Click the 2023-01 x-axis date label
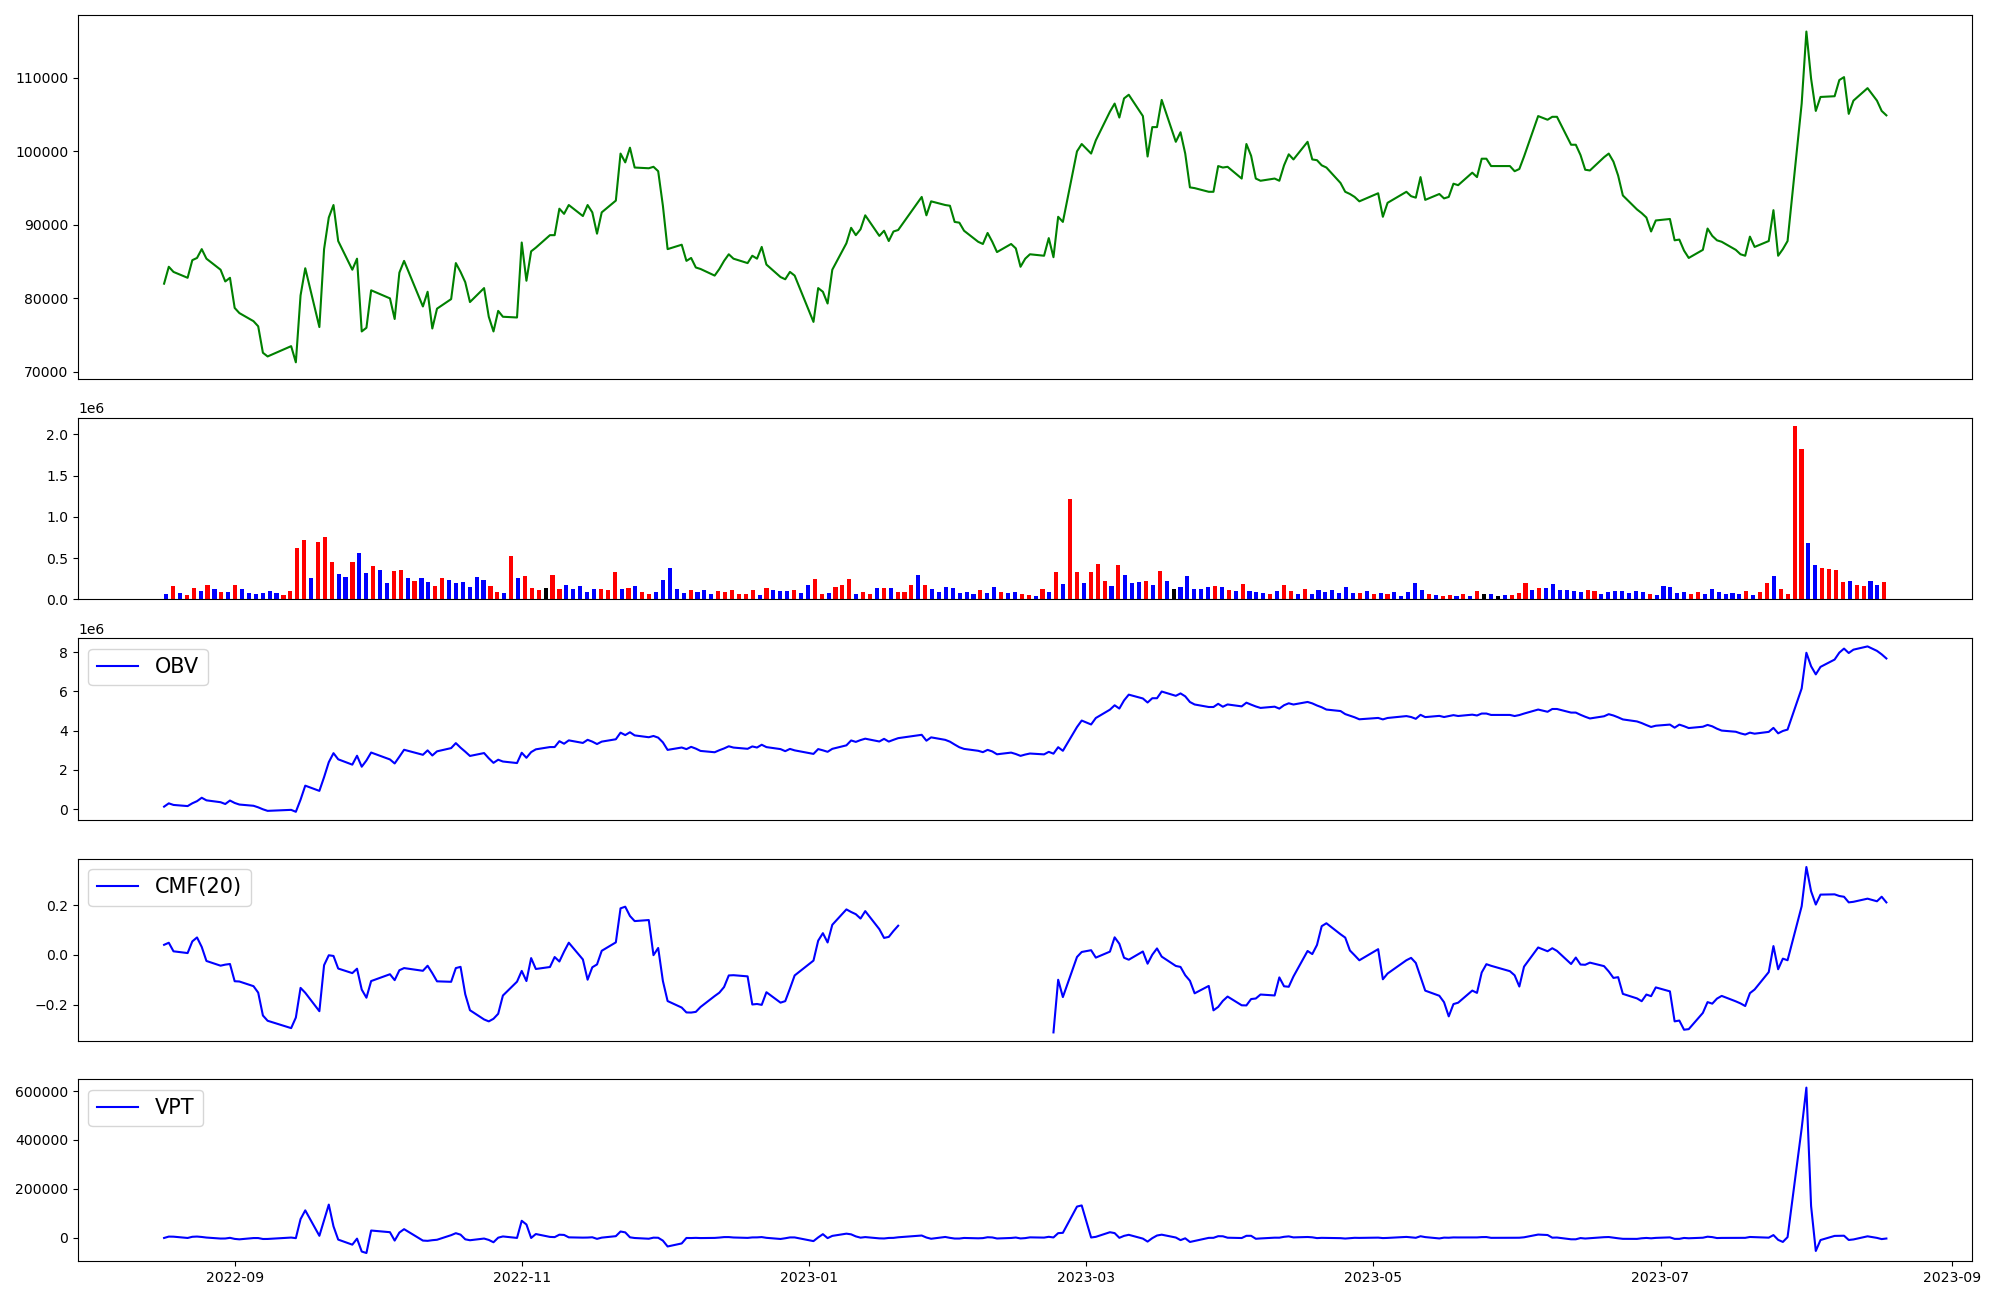The height and width of the screenshot is (1300, 2000). (x=808, y=1277)
